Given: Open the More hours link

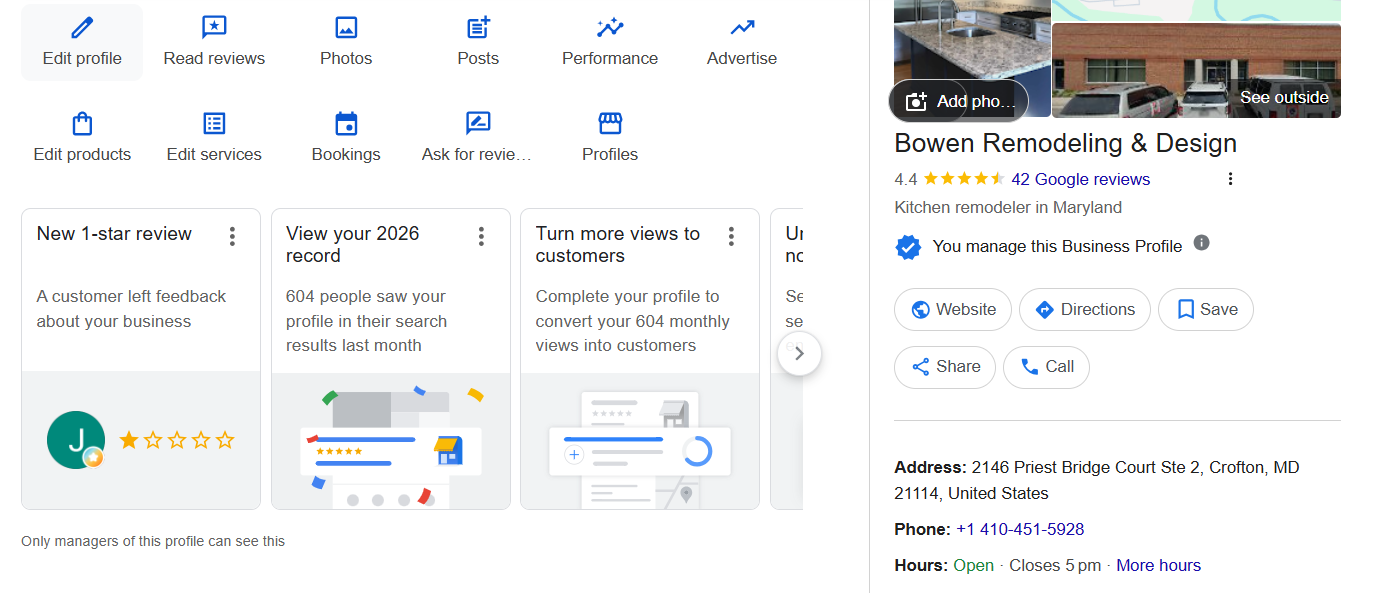Looking at the screenshot, I should [x=1158, y=565].
